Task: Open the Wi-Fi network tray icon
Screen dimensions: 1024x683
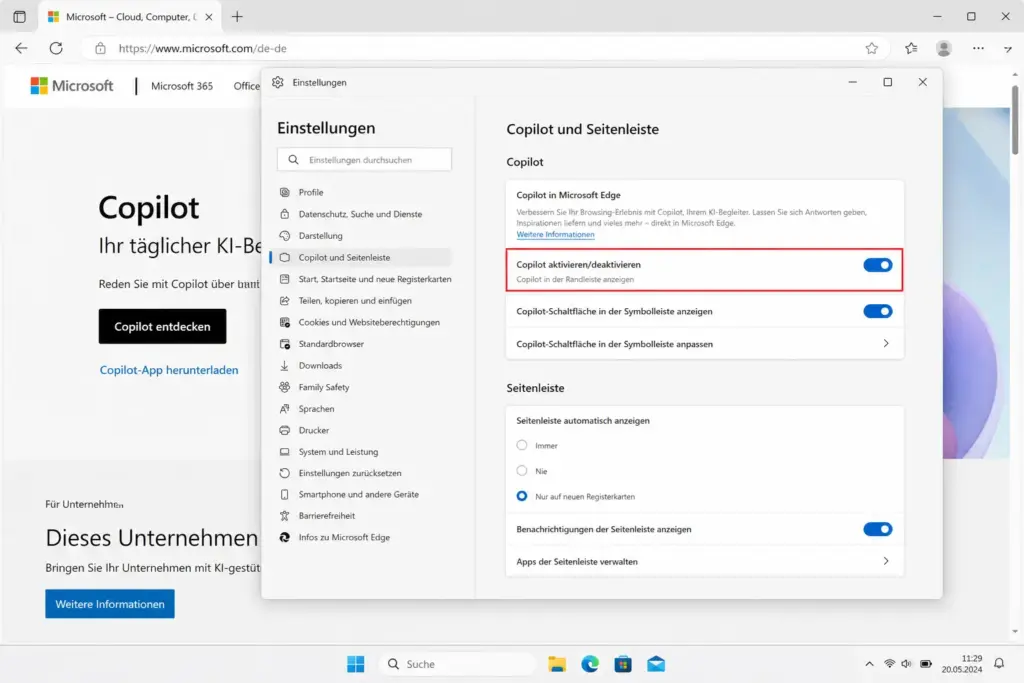Action: [x=889, y=664]
